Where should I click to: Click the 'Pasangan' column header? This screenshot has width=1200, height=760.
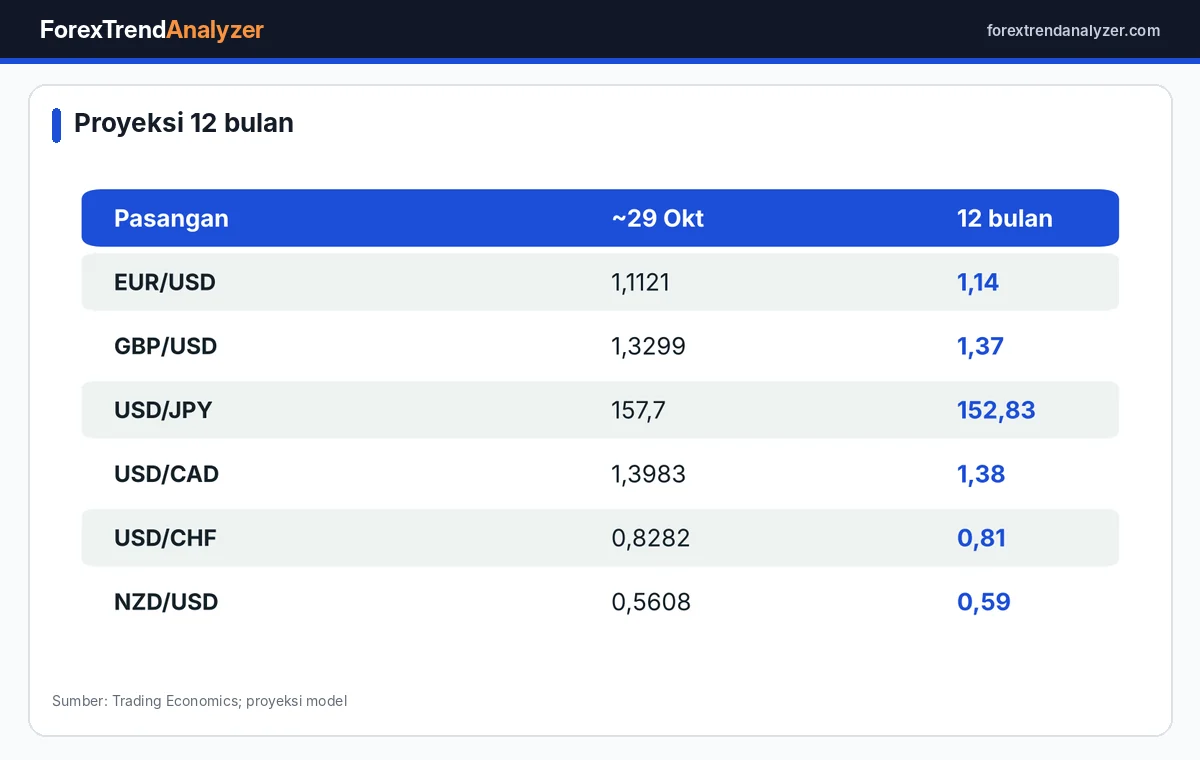[171, 218]
